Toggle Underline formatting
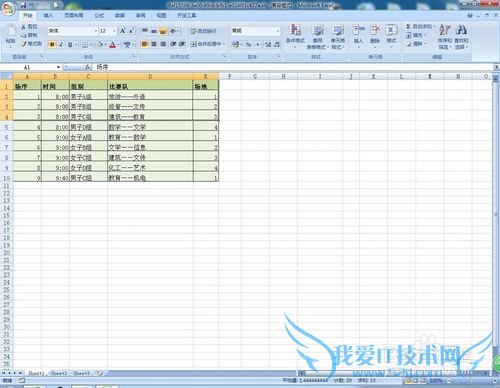 70,44
